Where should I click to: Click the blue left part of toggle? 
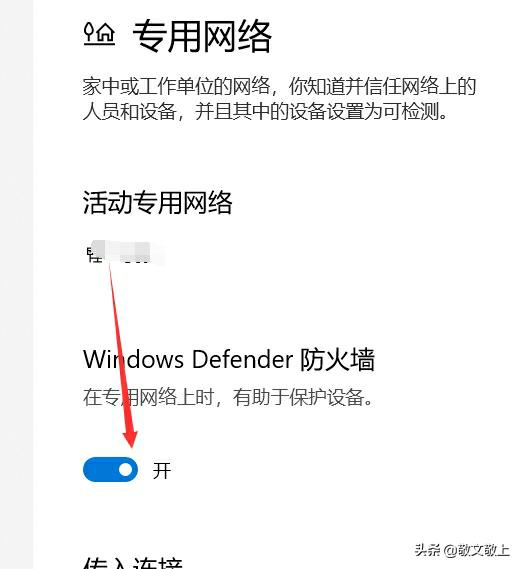tap(101, 469)
